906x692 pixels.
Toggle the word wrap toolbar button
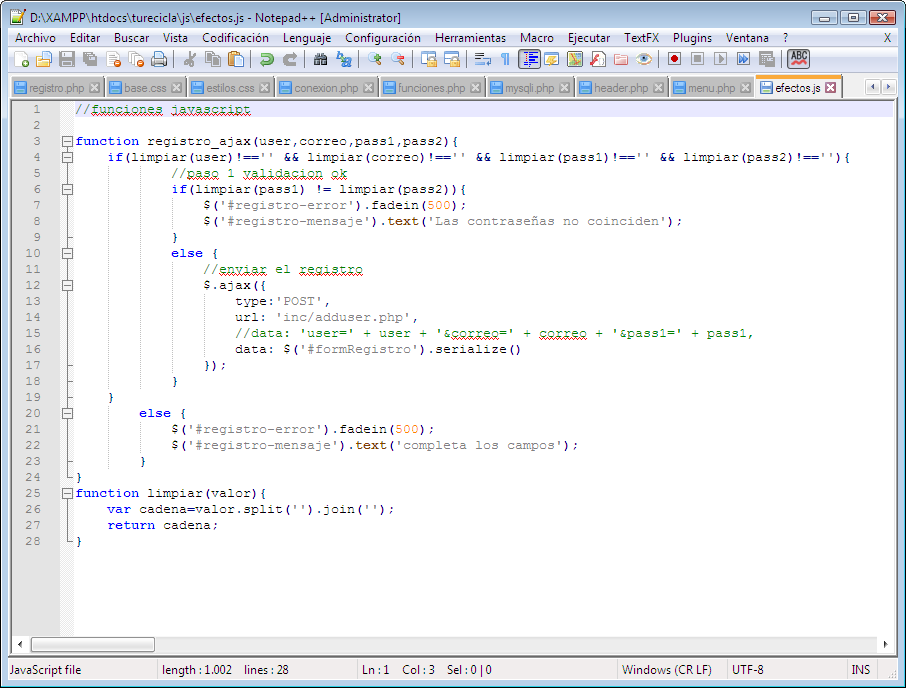(482, 59)
